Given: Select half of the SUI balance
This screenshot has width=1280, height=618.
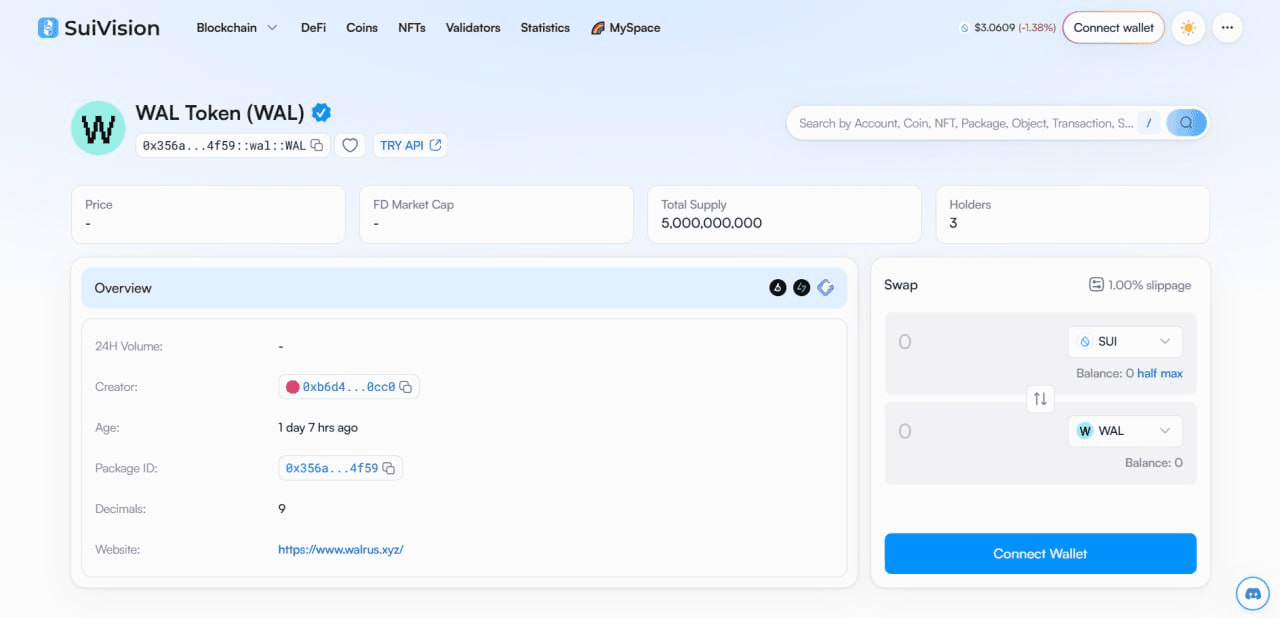Looking at the screenshot, I should click(x=1147, y=373).
